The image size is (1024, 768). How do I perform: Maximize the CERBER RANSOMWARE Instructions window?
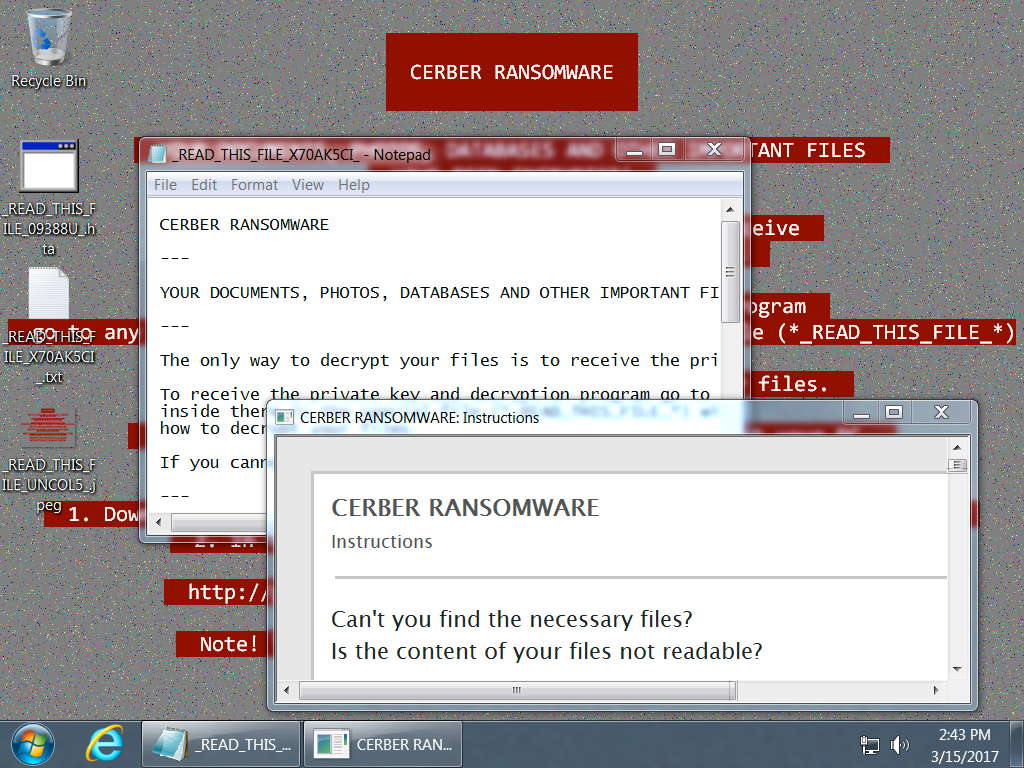(894, 413)
